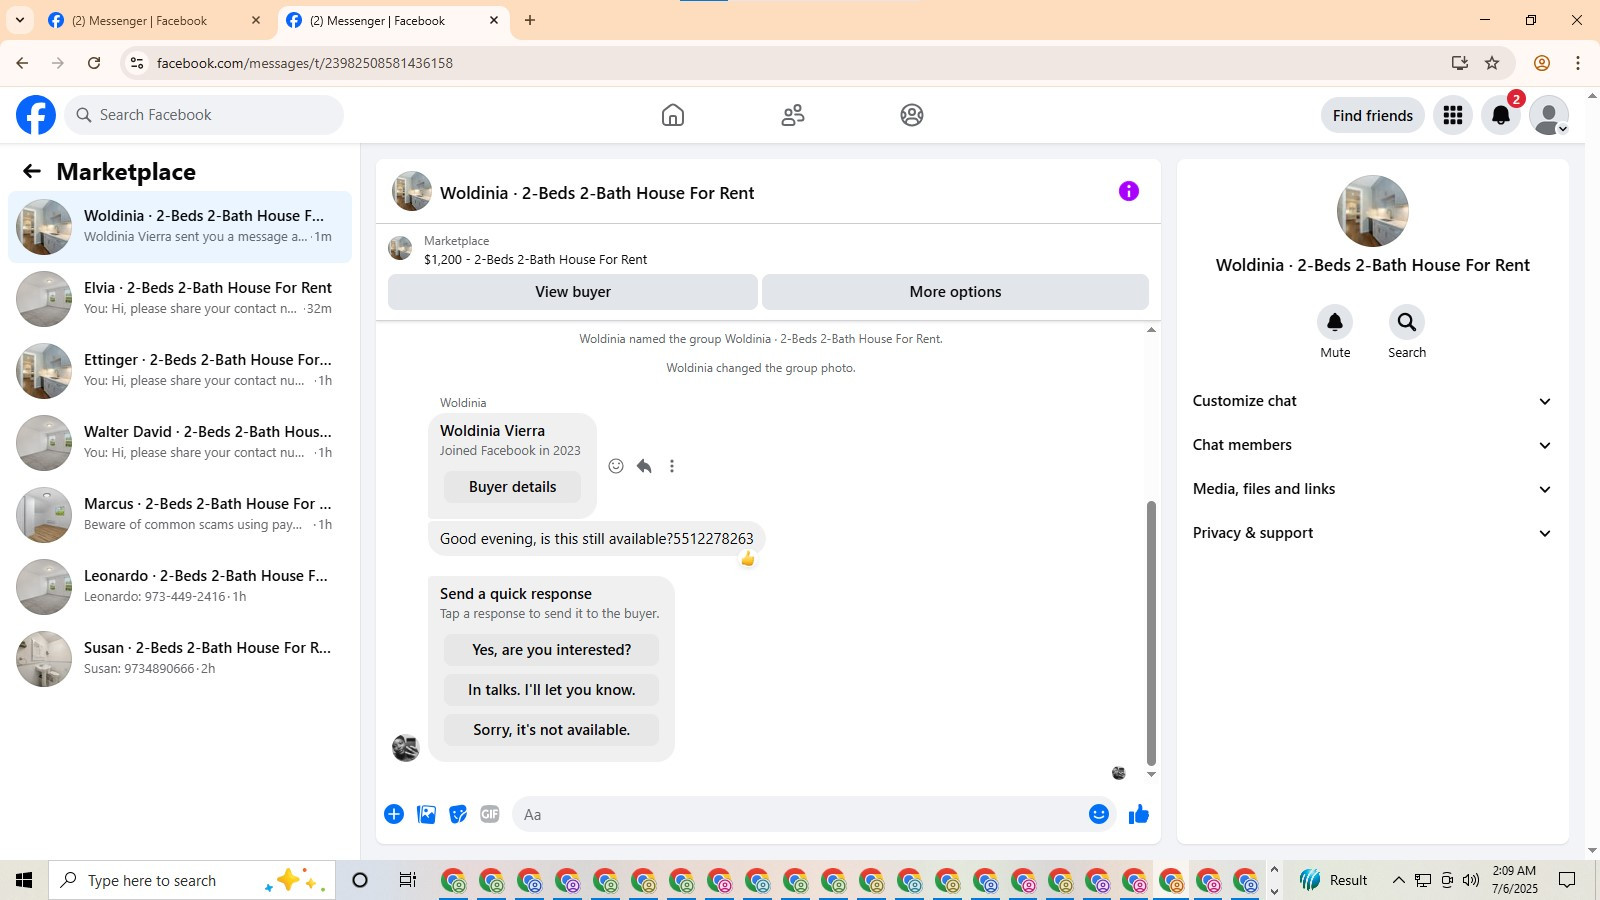Expand Media, files and links section
This screenshot has height=900, width=1600.
(1372, 489)
